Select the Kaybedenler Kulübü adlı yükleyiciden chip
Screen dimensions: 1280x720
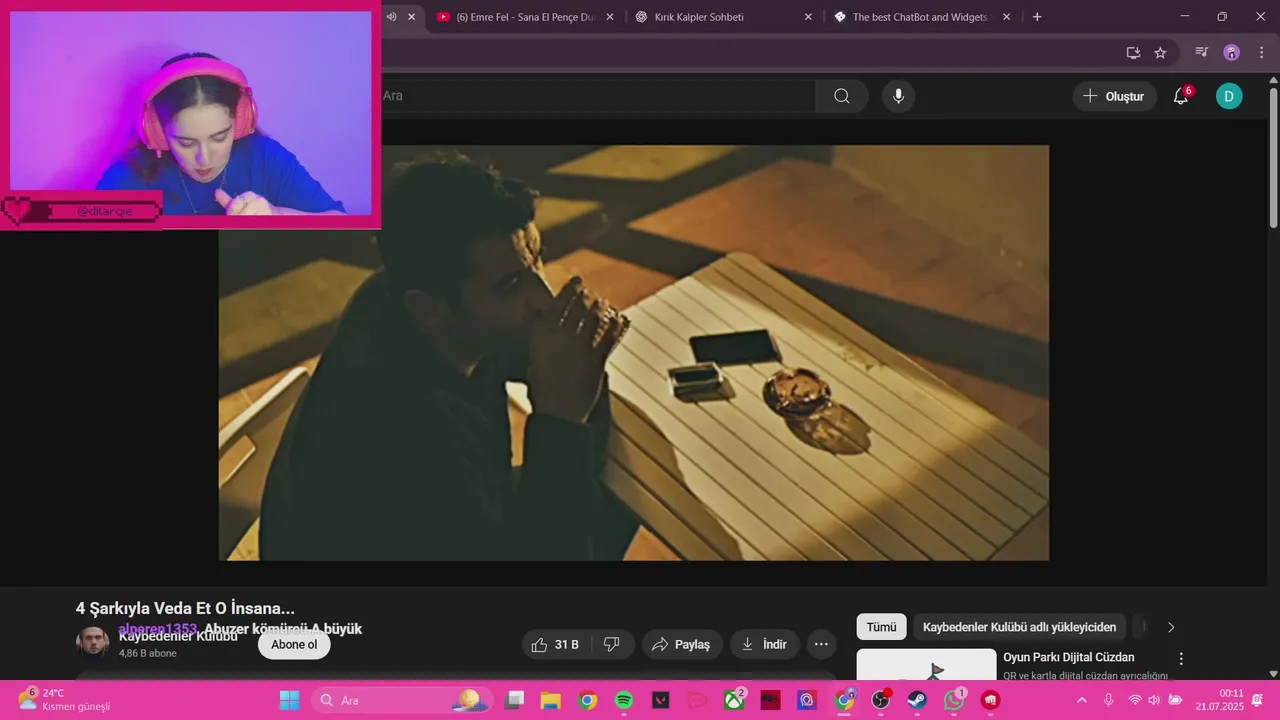[1019, 627]
